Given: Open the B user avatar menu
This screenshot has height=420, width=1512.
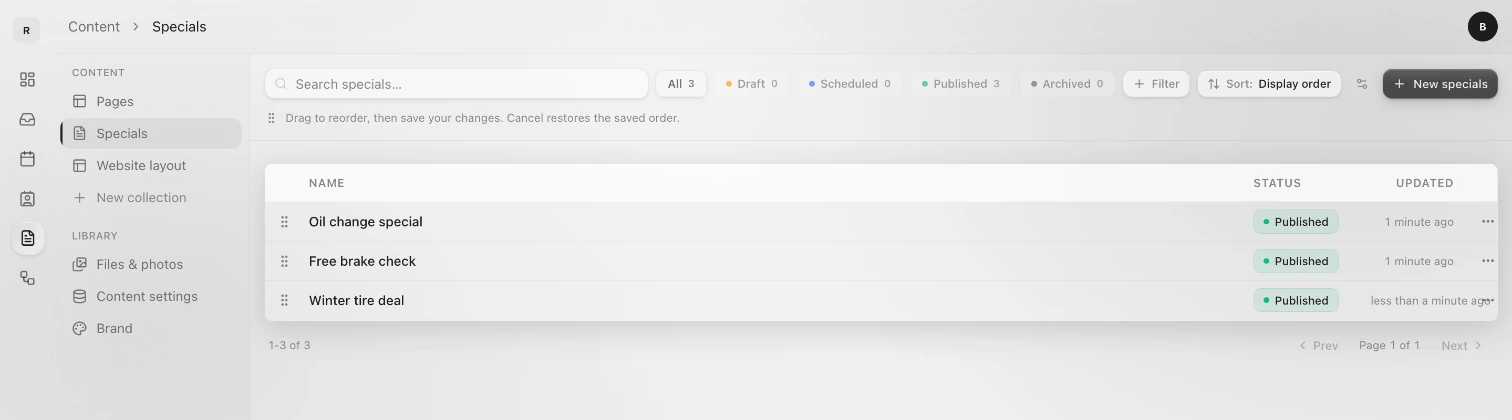Looking at the screenshot, I should point(1482,27).
